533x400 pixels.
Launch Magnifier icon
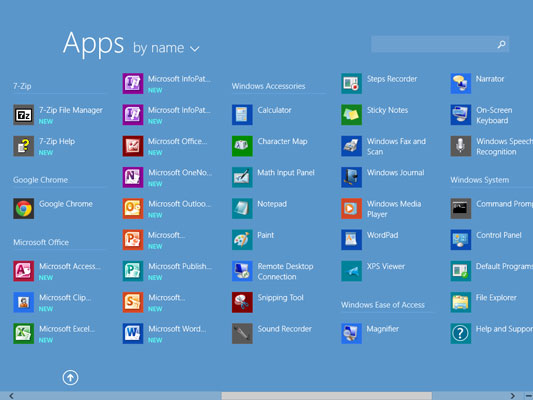351,334
